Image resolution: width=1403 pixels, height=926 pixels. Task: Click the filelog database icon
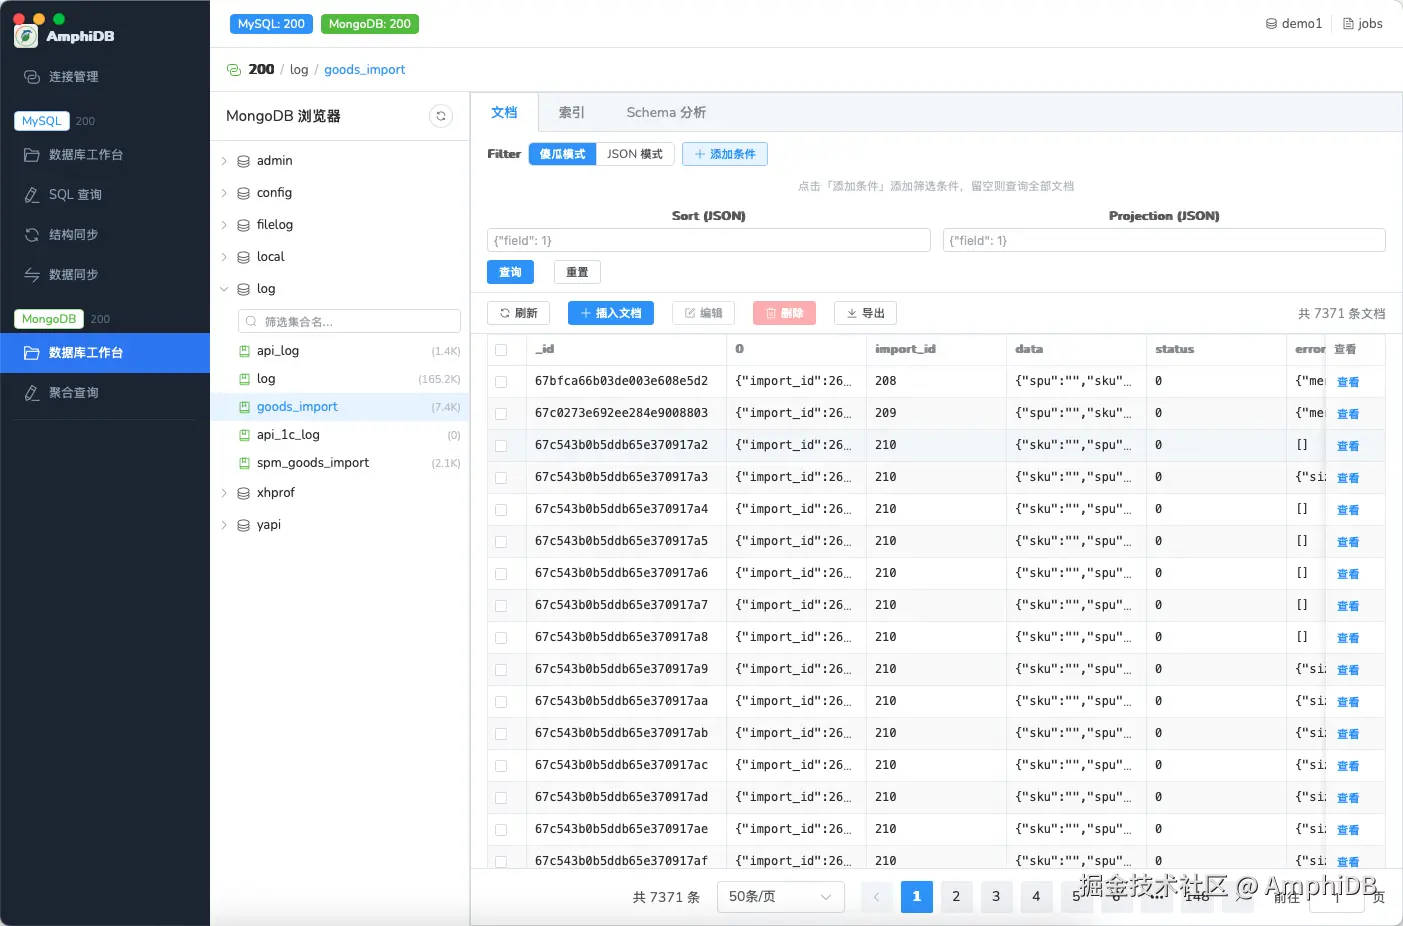pyautogui.click(x=243, y=225)
